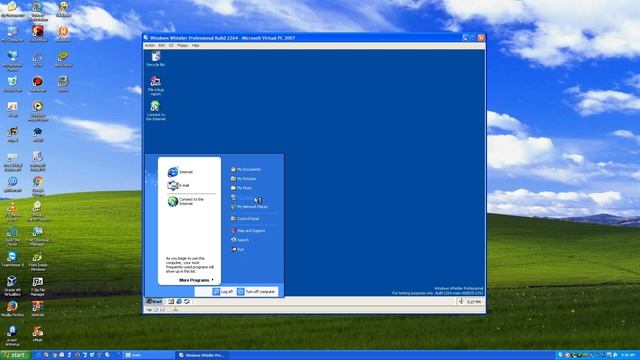This screenshot has height=360, width=640.
Task: Open My Computer icon on host desktop
Action: pyautogui.click(x=12, y=34)
